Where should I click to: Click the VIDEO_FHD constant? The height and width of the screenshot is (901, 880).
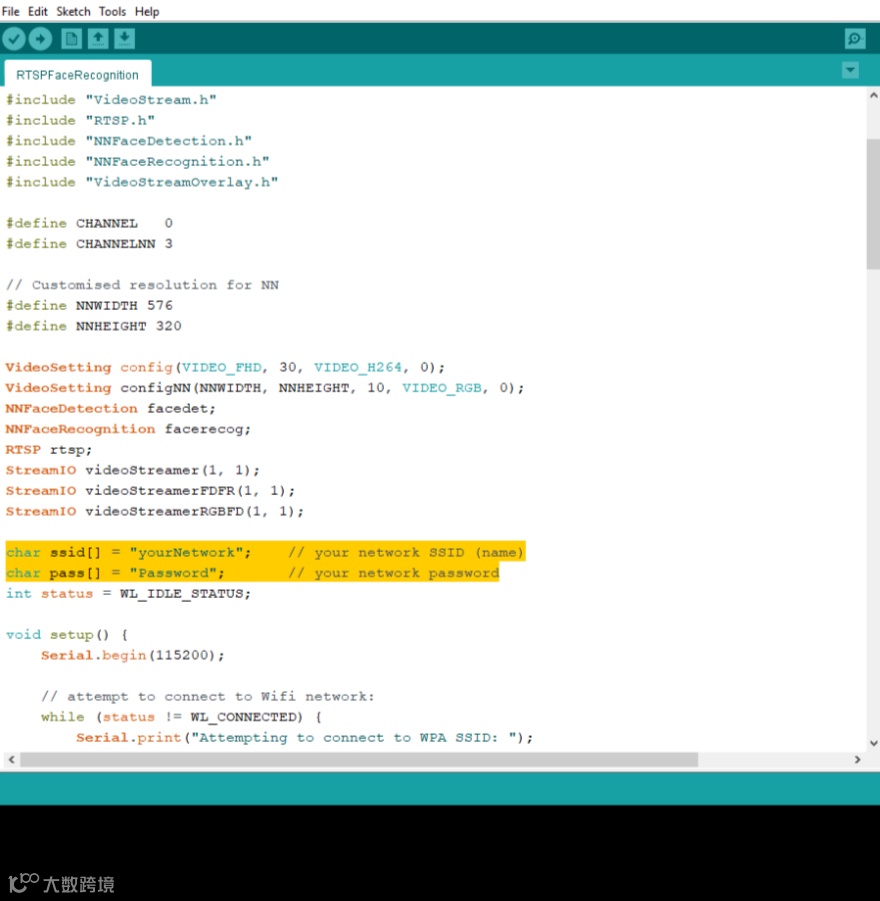pos(222,368)
